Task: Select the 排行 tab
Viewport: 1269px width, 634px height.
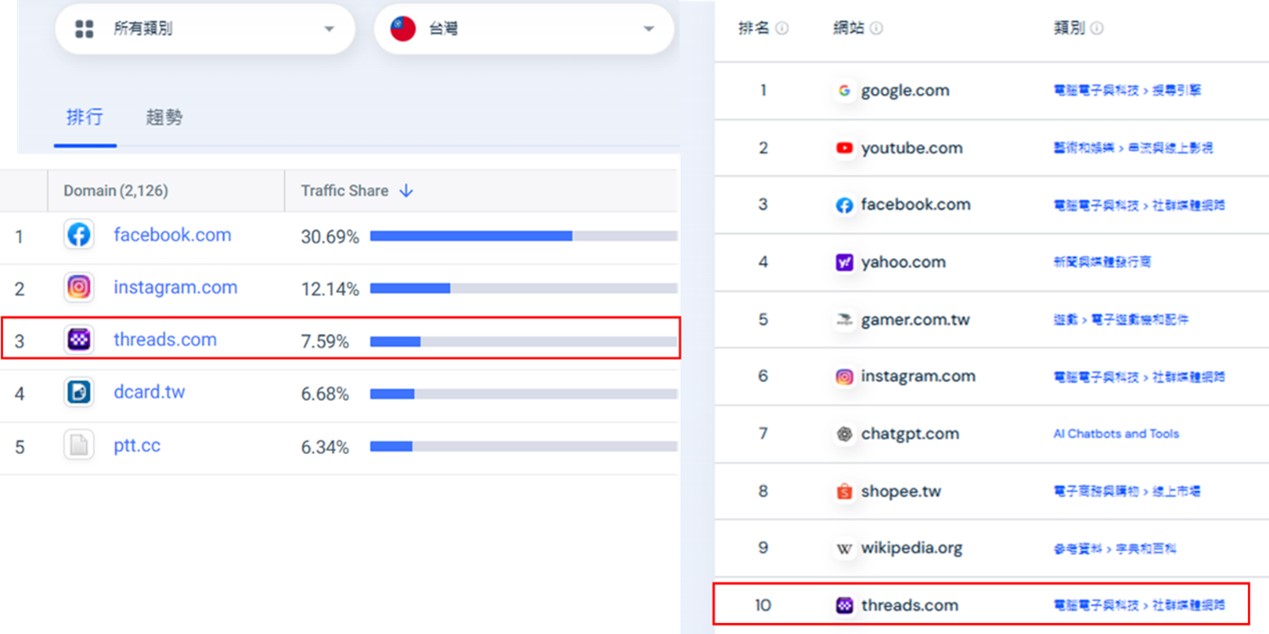Action: tap(84, 118)
